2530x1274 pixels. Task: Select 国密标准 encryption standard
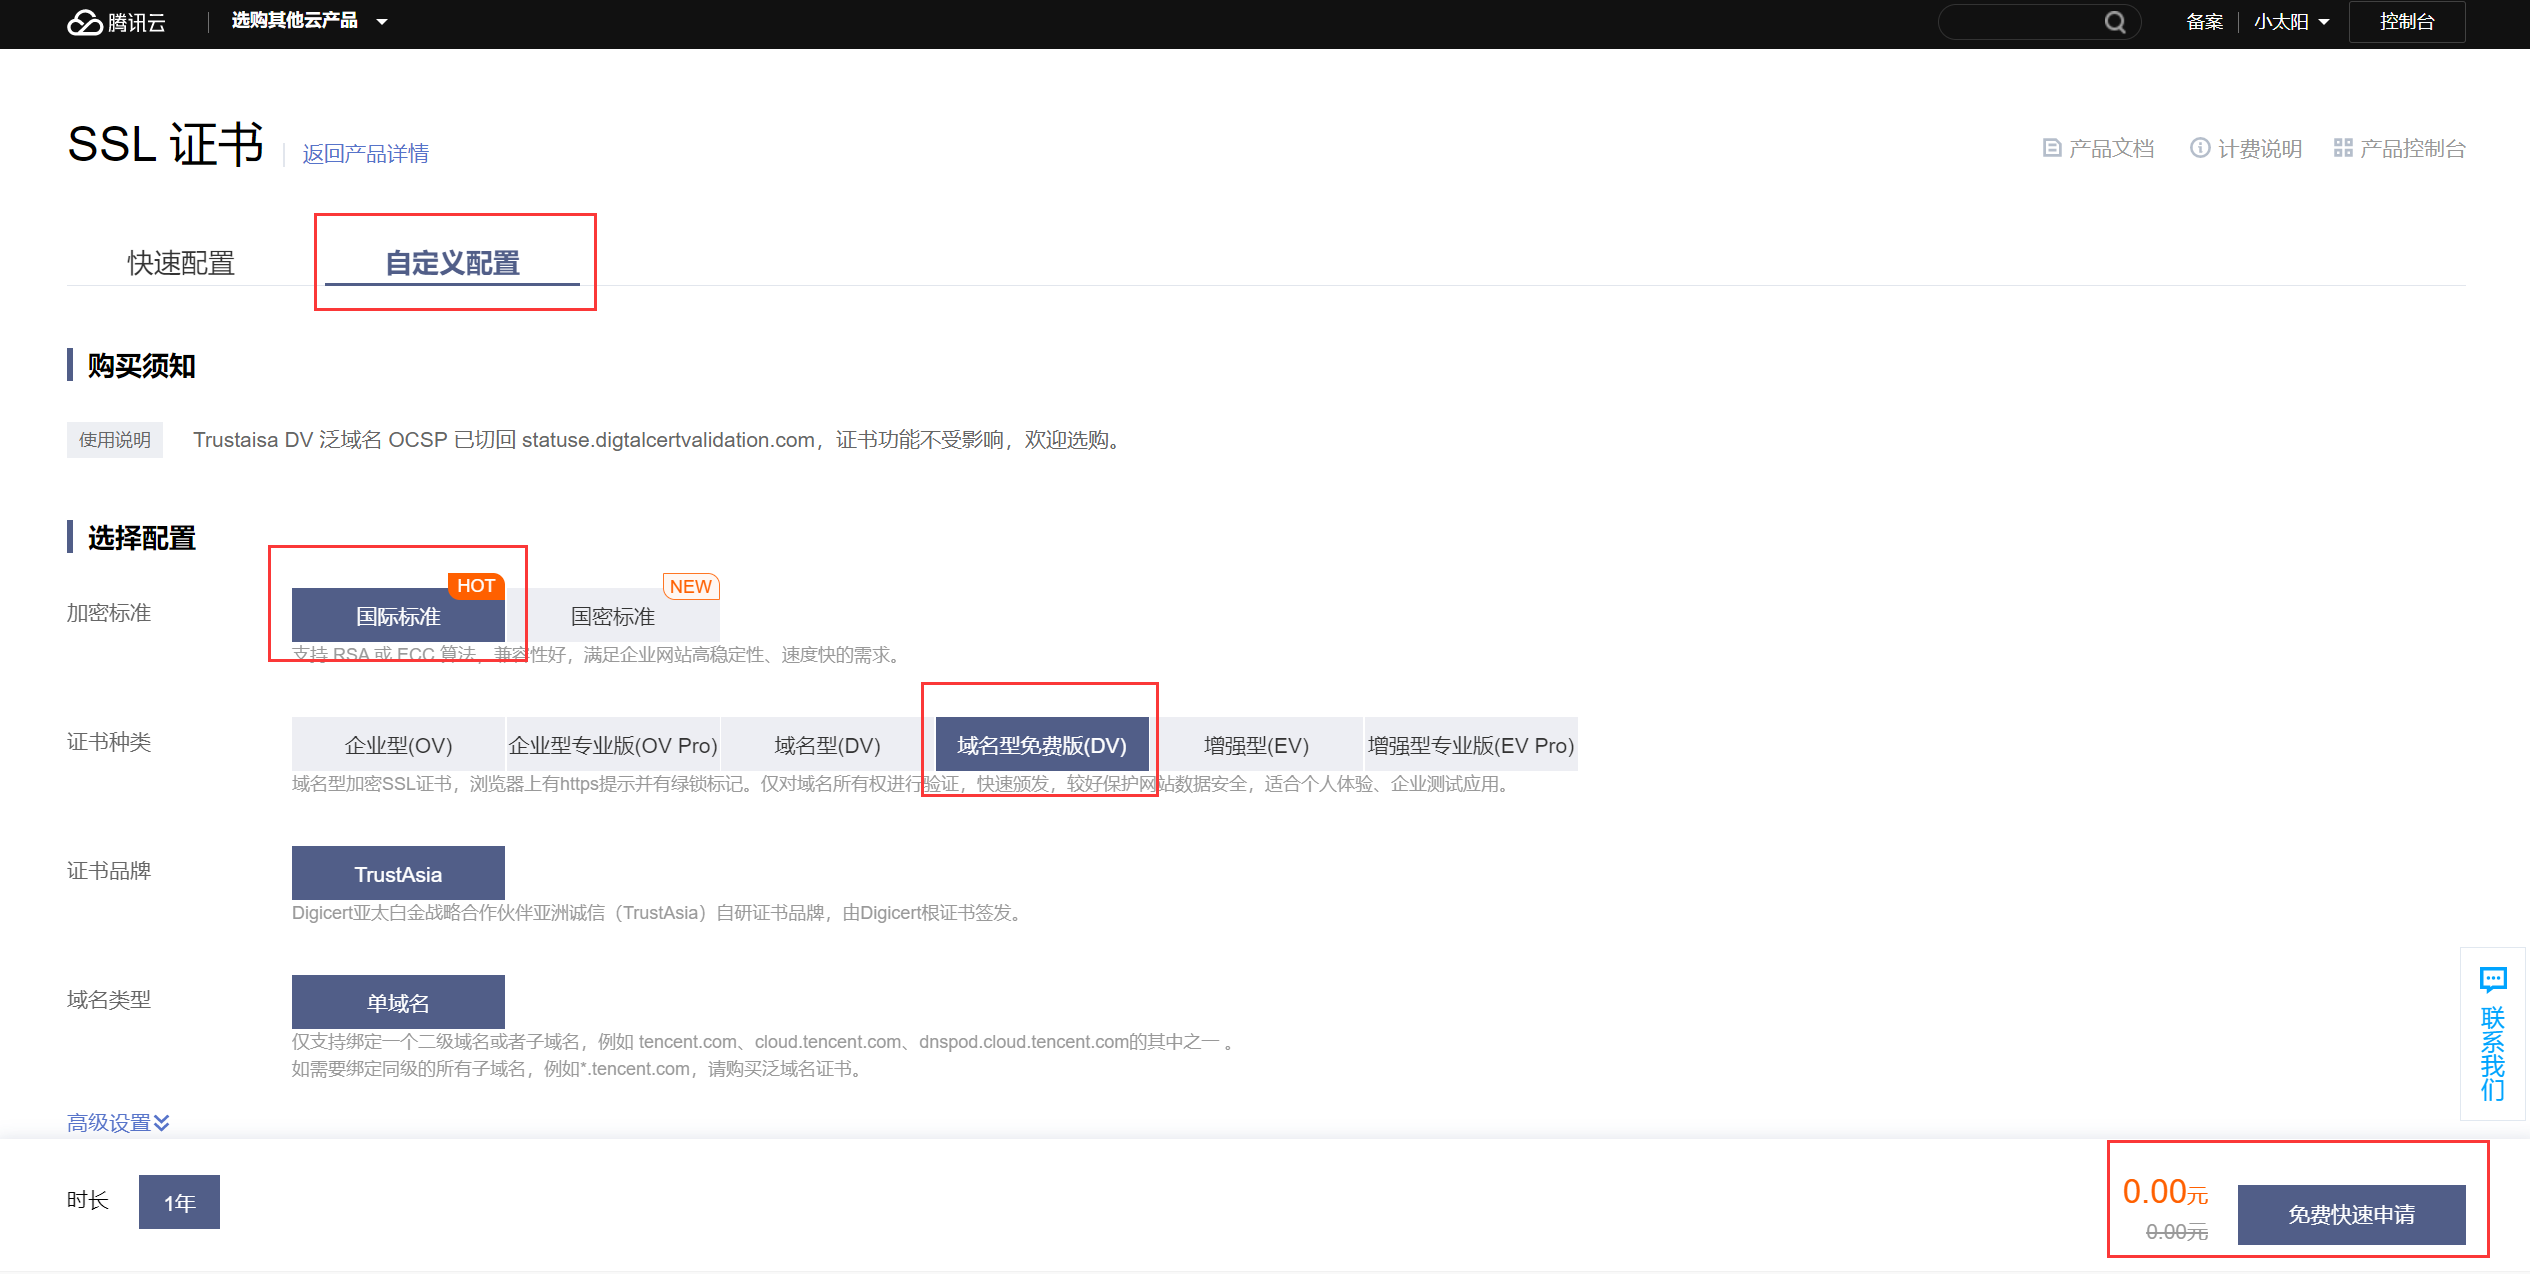[x=612, y=616]
